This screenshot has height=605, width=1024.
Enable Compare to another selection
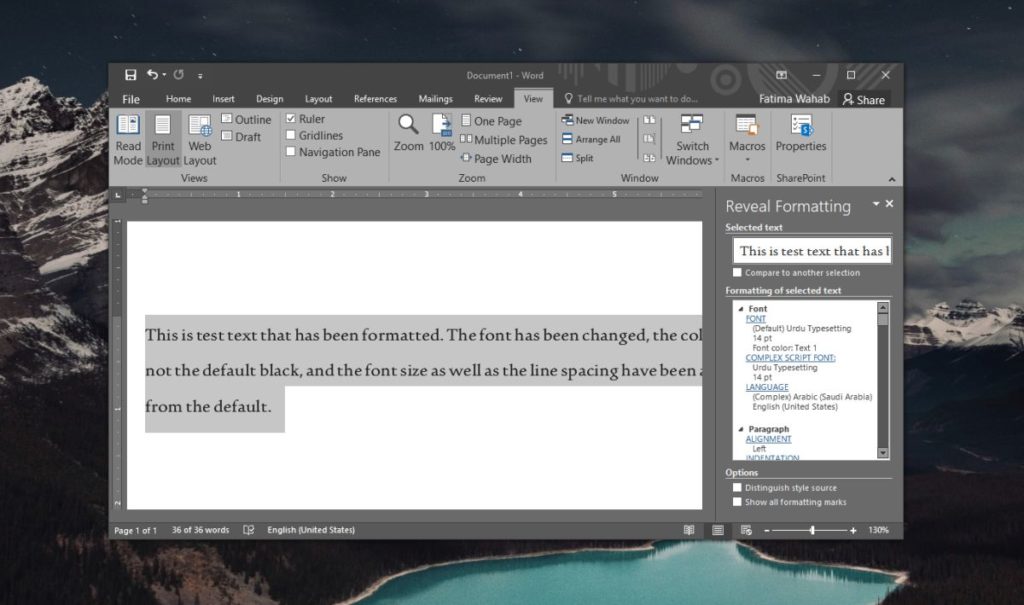(735, 272)
